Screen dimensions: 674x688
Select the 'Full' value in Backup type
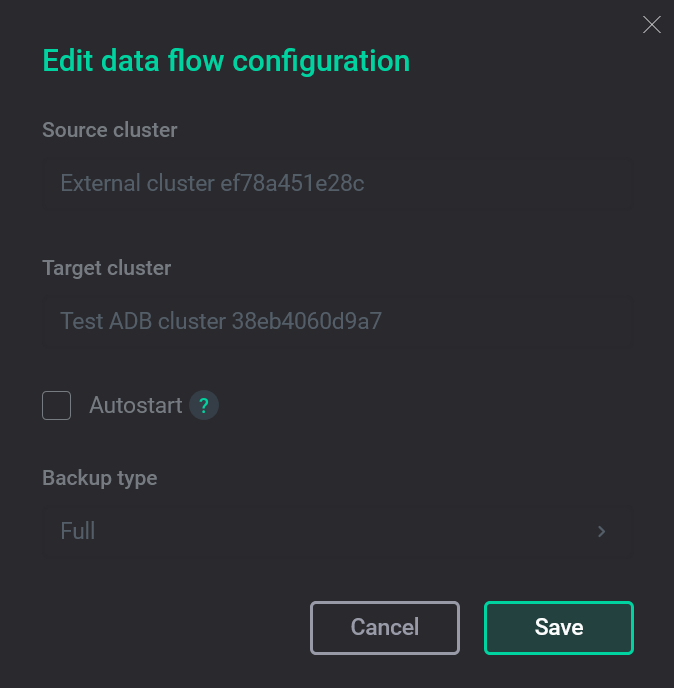pos(78,531)
